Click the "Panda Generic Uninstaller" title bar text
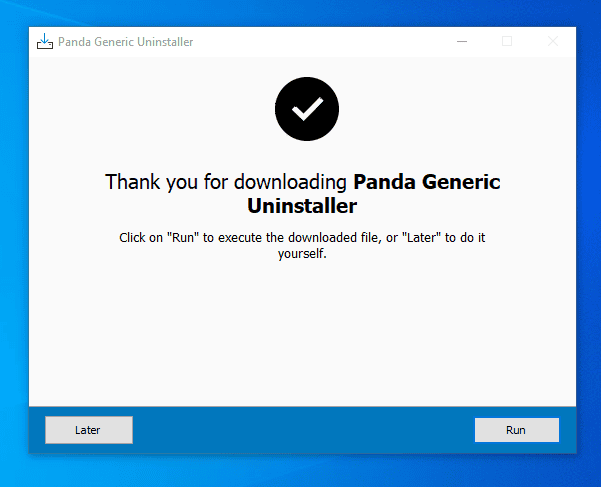Viewport: 601px width, 487px height. coord(126,42)
